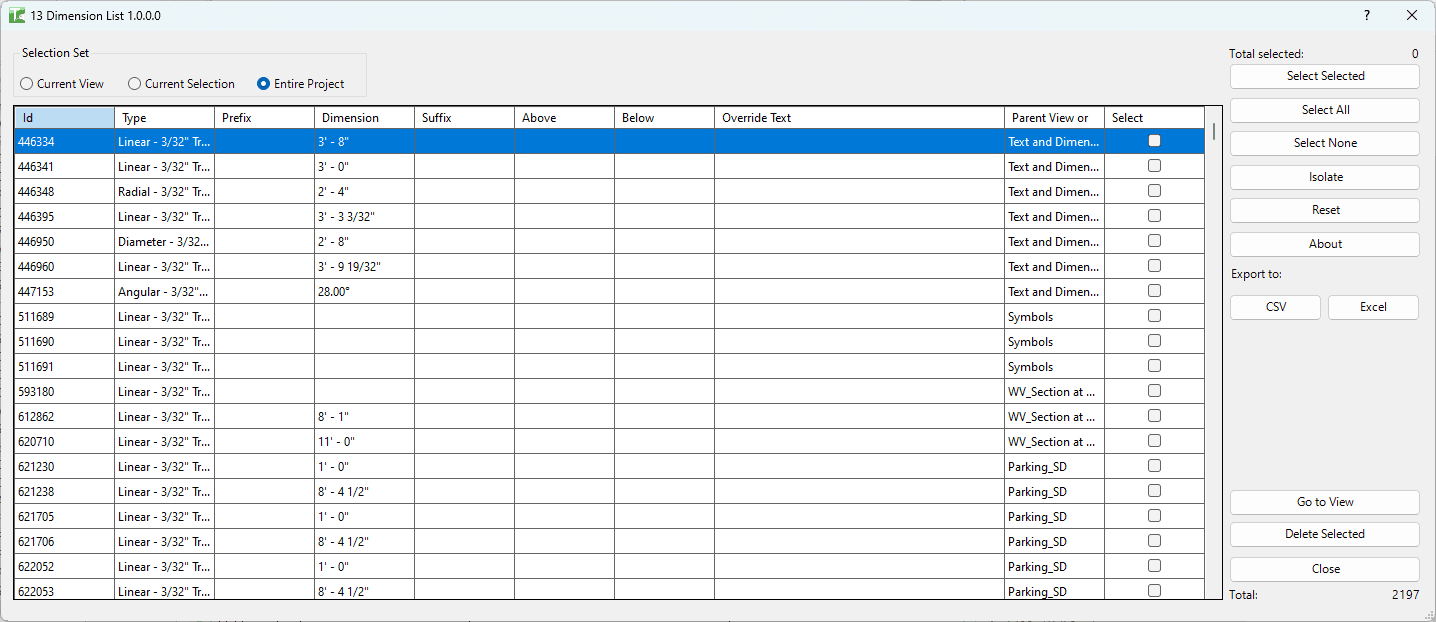Image resolution: width=1436 pixels, height=622 pixels.
Task: Click the Below column header
Action: 665,118
